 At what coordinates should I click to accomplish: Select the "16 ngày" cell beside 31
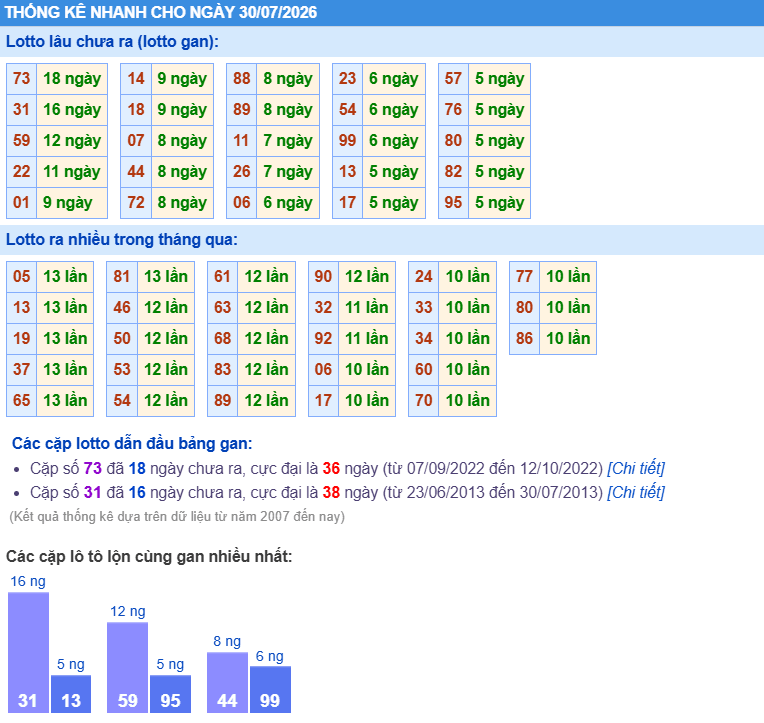tap(72, 110)
